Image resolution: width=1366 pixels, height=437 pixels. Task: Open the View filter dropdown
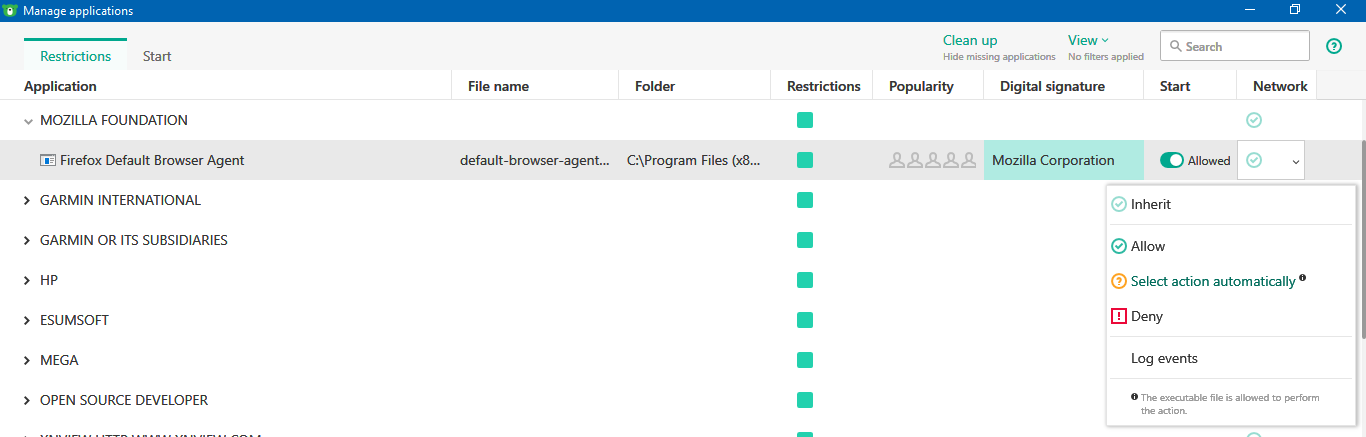point(1088,40)
